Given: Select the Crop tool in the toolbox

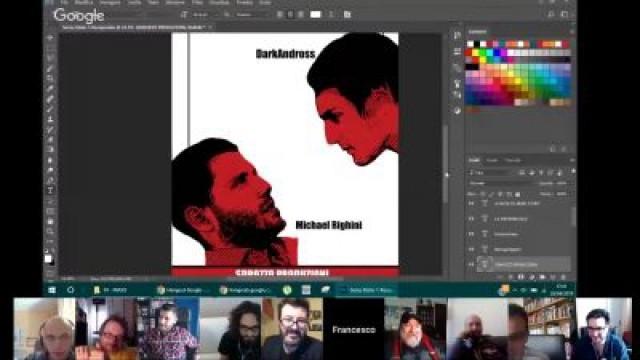Looking at the screenshot, I should click(50, 78).
